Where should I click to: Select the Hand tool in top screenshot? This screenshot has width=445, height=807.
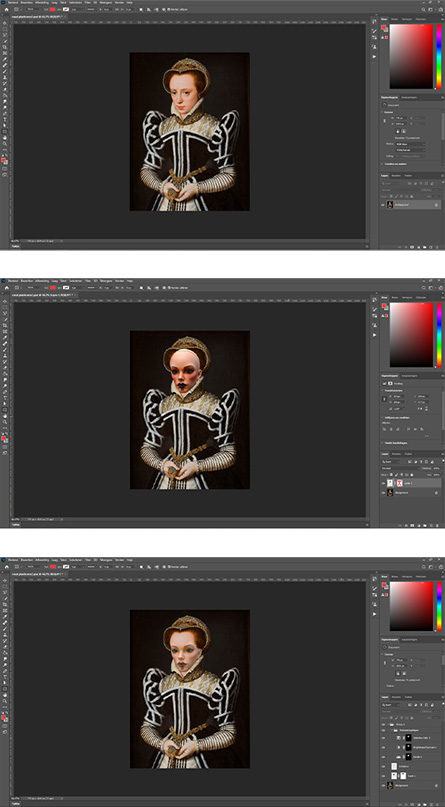coord(5,137)
